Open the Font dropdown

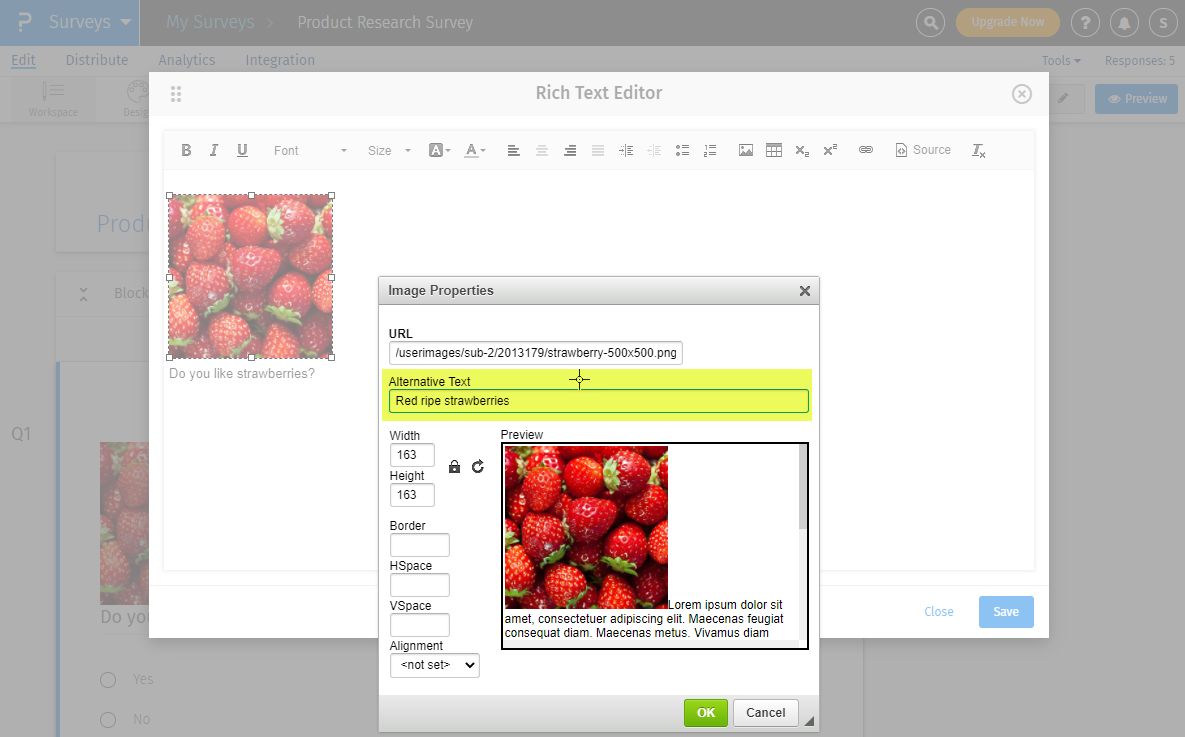[x=310, y=150]
